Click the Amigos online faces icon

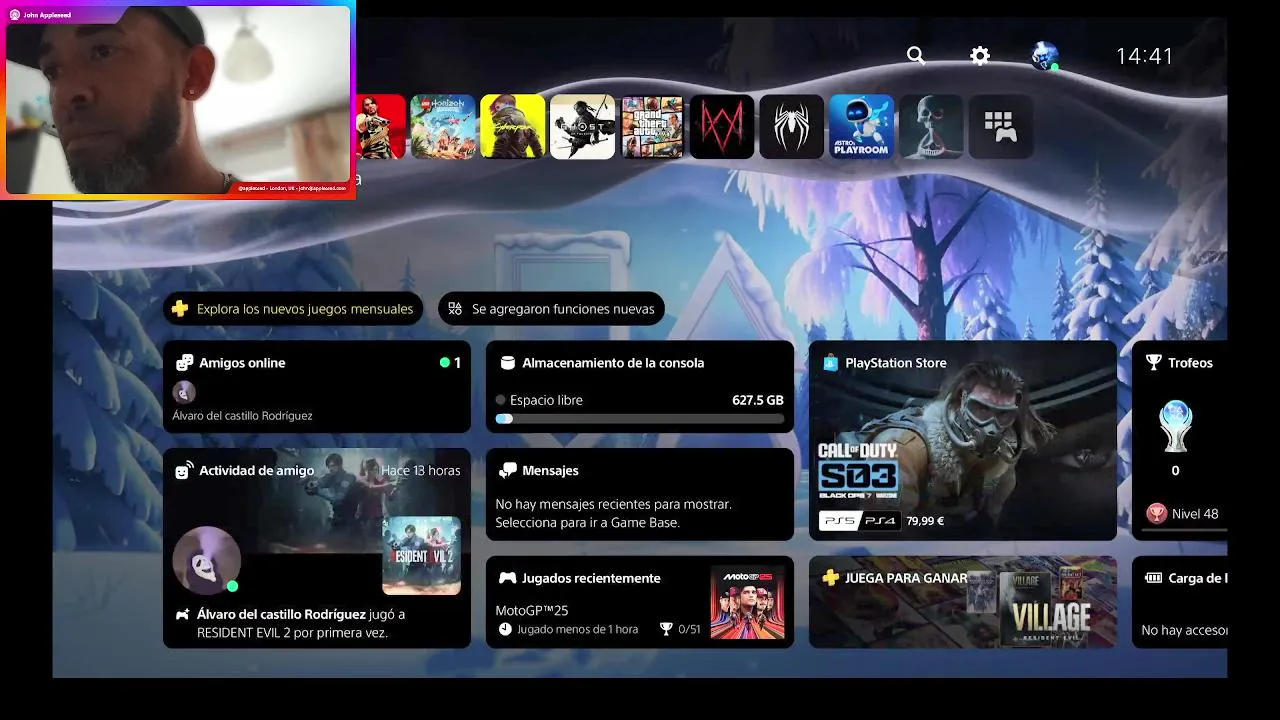point(184,363)
